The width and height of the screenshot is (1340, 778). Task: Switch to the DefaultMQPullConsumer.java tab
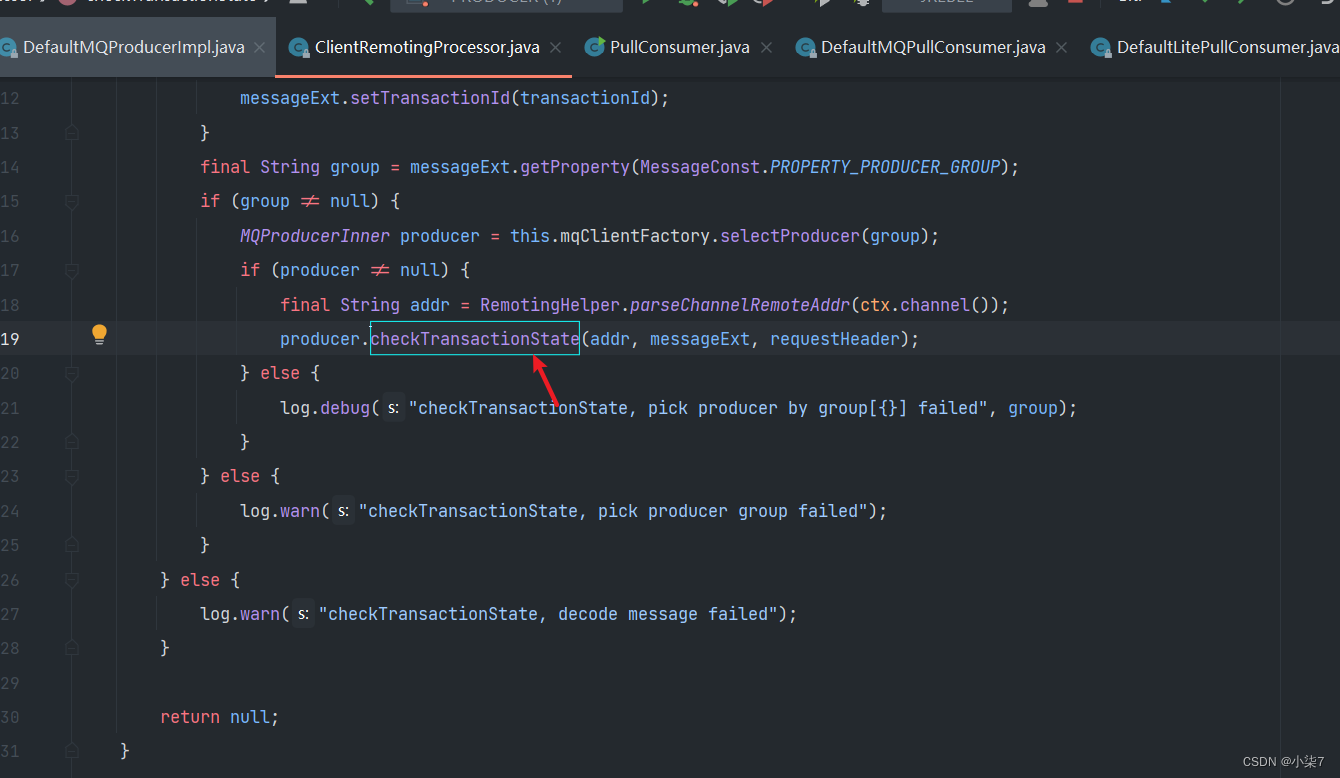pyautogui.click(x=930, y=47)
